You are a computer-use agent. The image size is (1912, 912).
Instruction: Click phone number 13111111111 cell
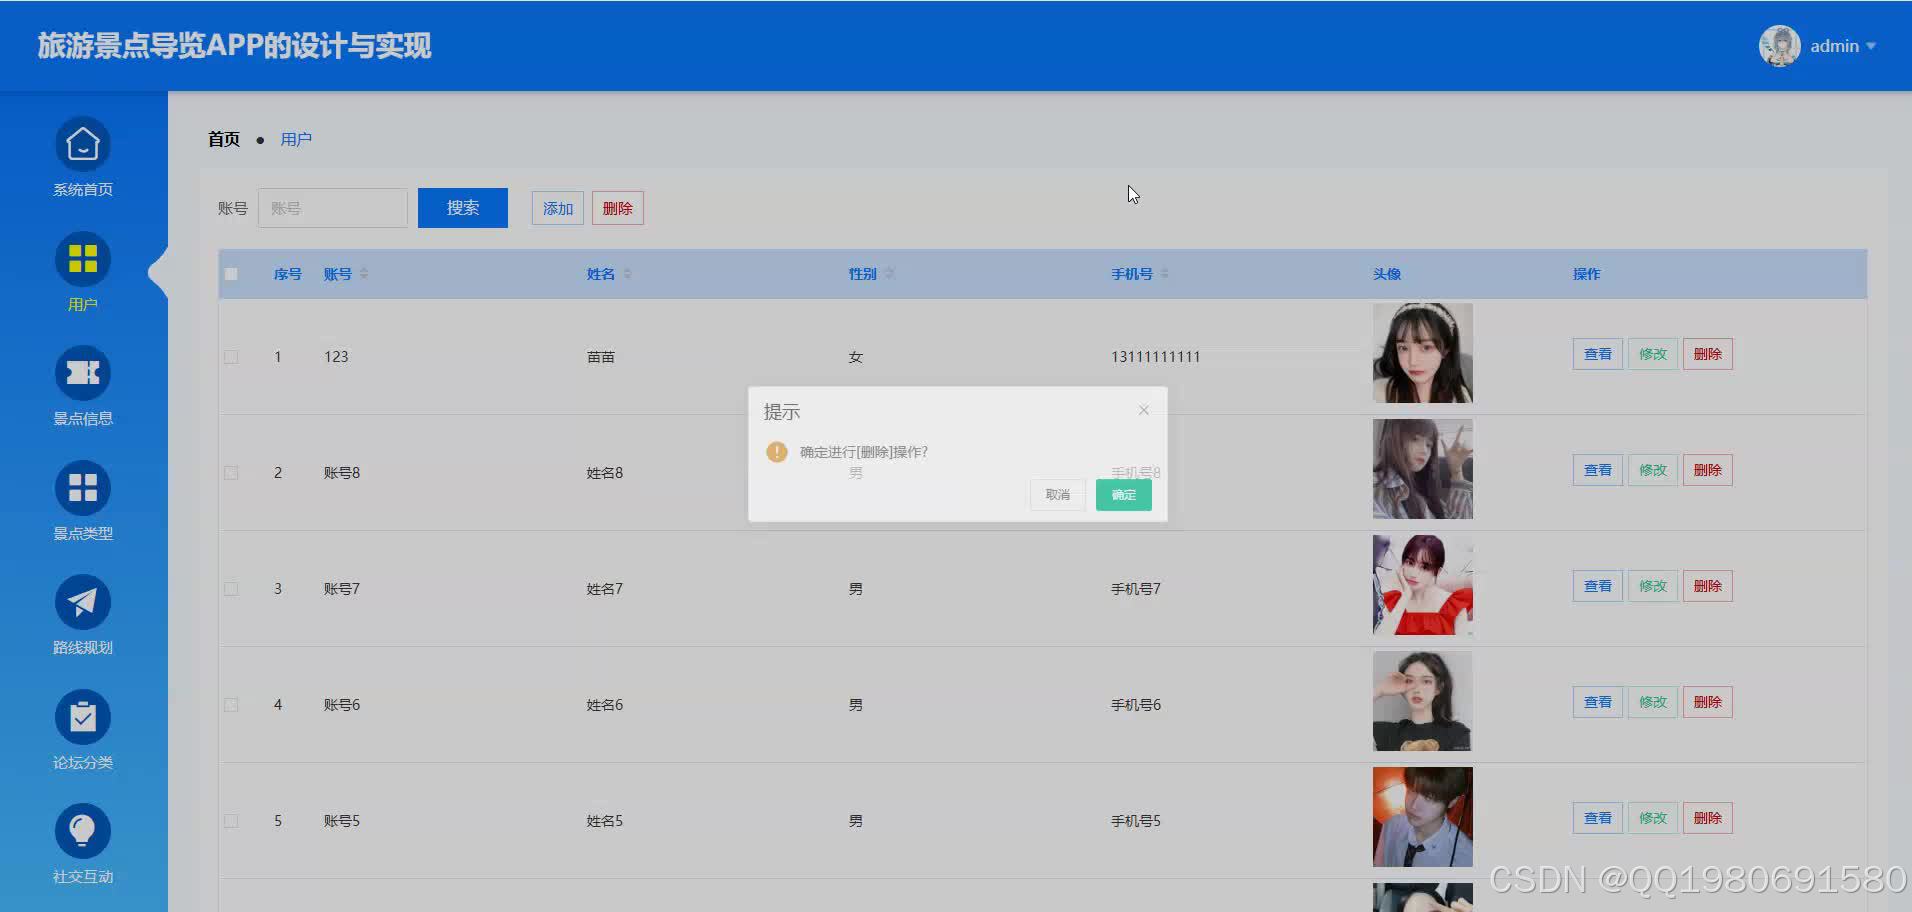(x=1155, y=357)
